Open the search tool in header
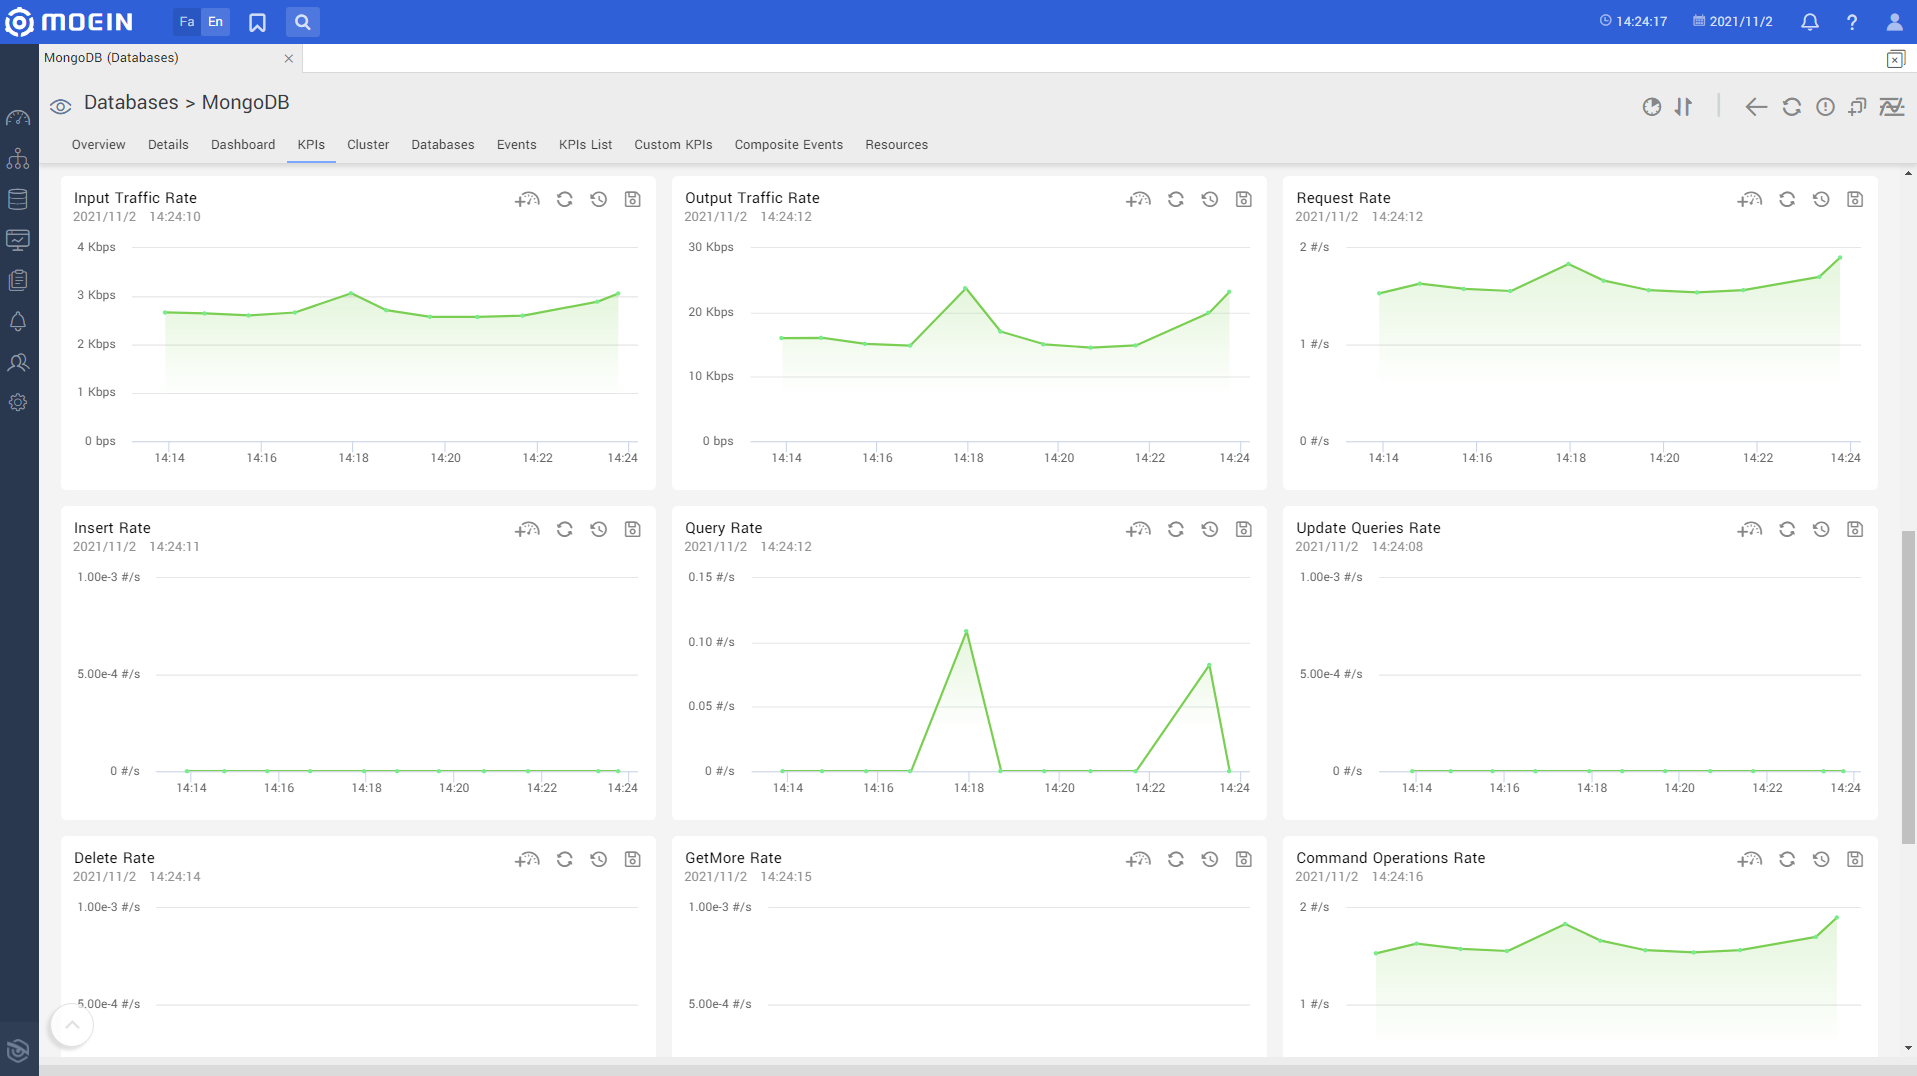 (x=302, y=22)
